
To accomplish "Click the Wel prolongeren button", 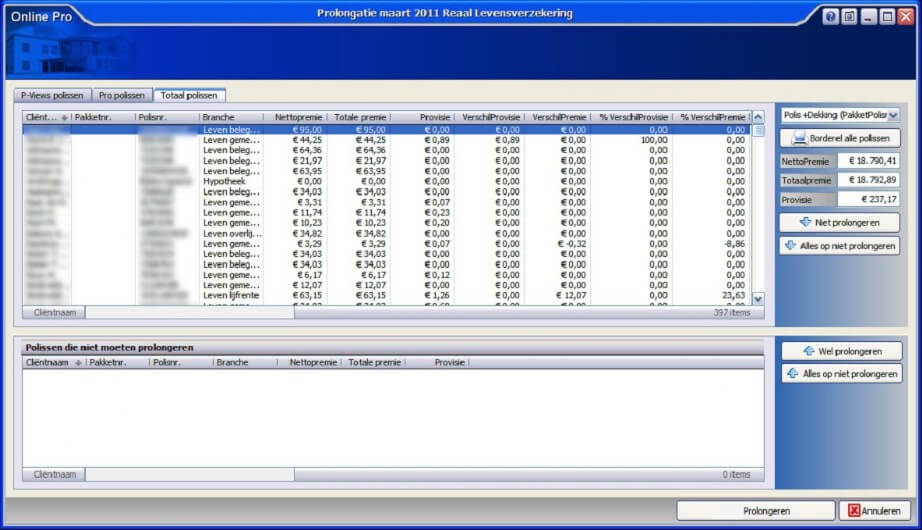I will point(841,351).
